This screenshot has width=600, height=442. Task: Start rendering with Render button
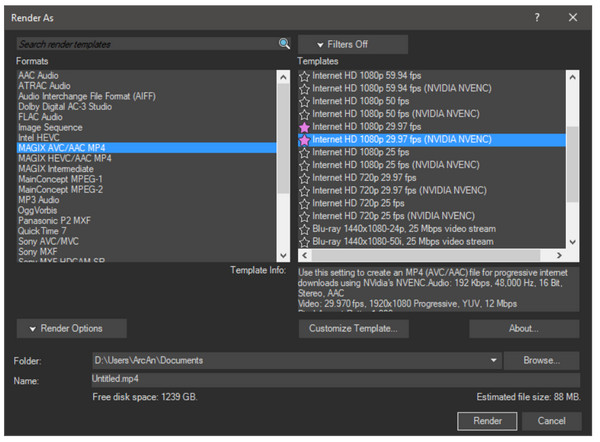(x=487, y=421)
